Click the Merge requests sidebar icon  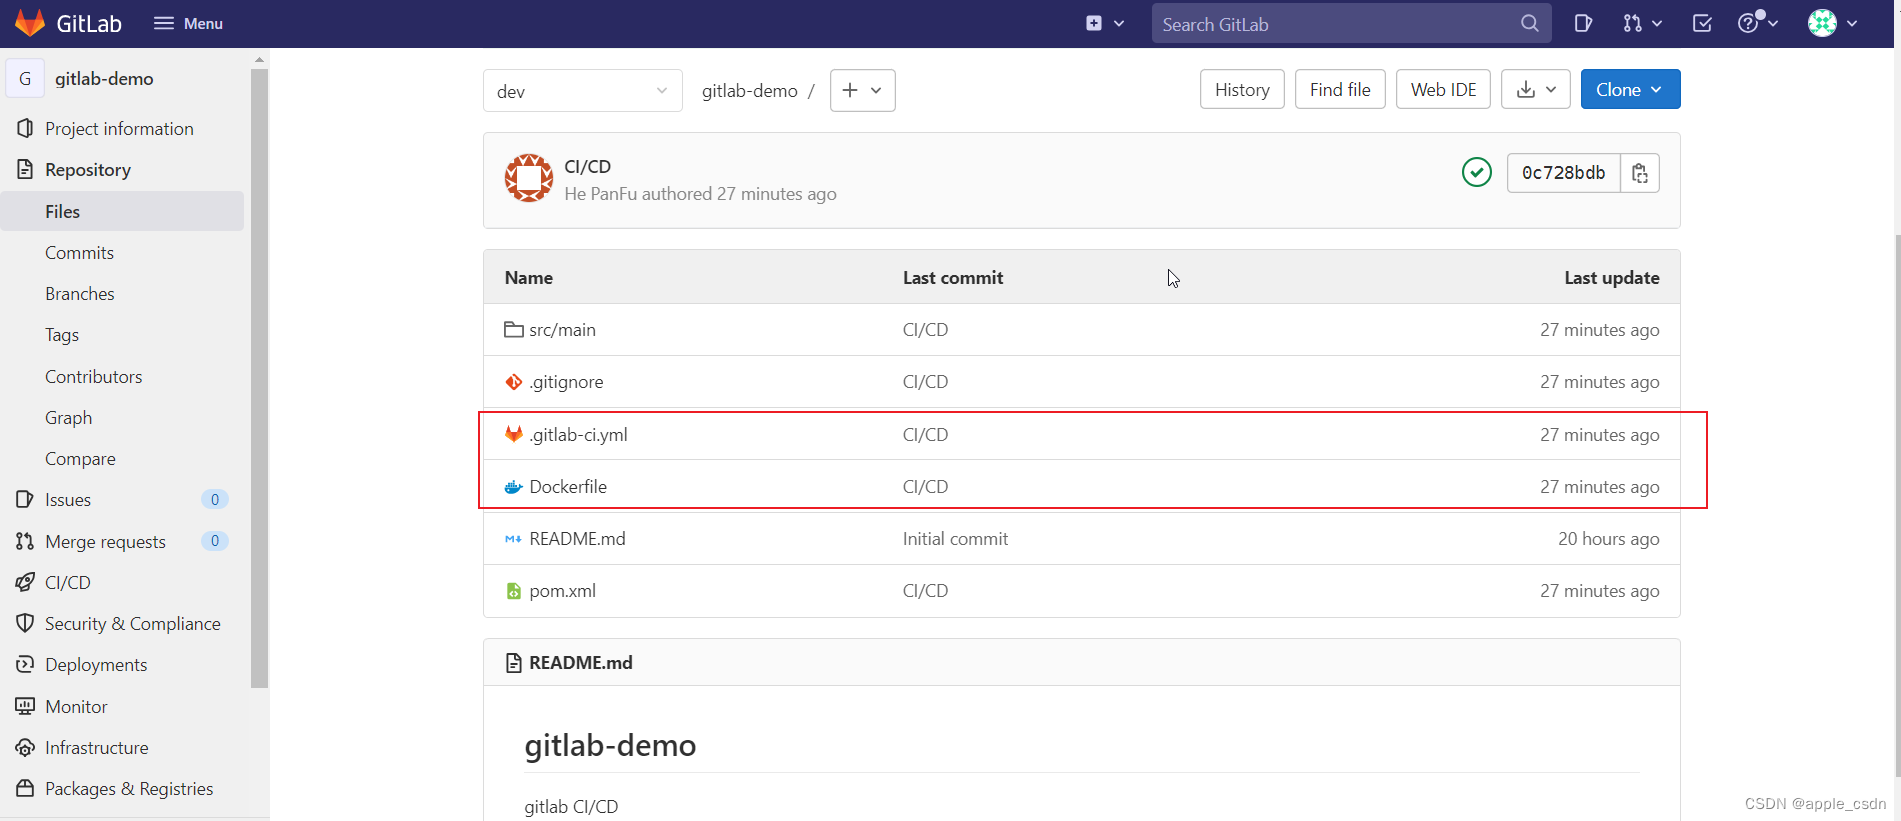pyautogui.click(x=25, y=541)
